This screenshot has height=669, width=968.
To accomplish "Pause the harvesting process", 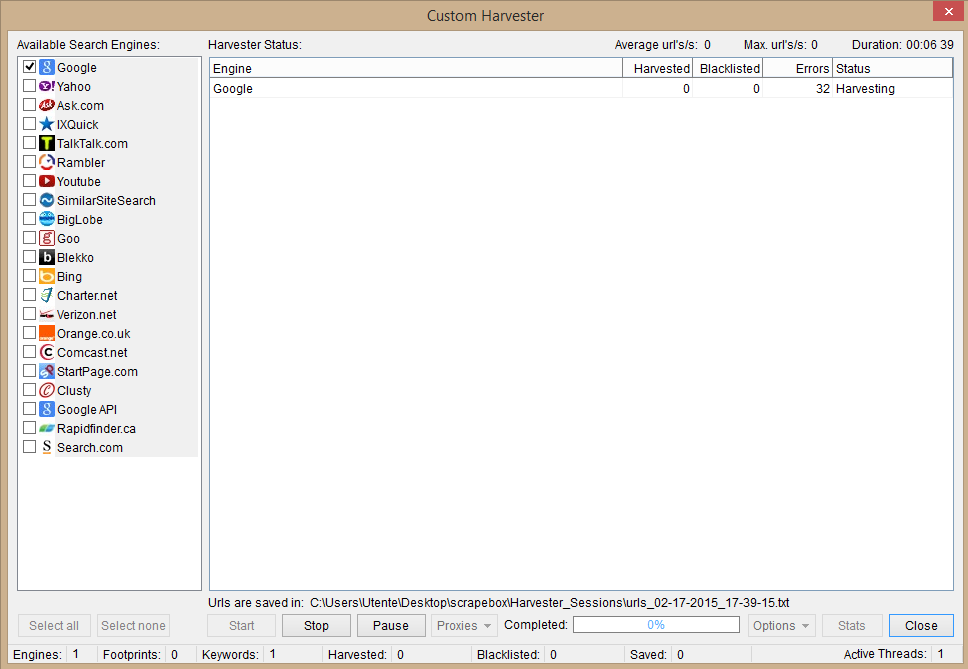I will pyautogui.click(x=391, y=626).
